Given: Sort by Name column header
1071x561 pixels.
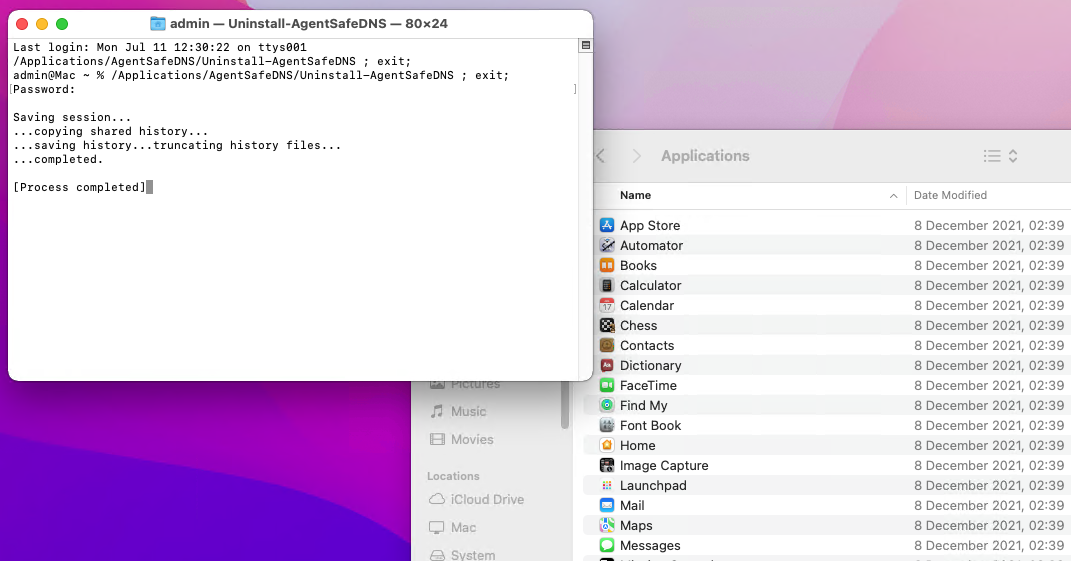Looking at the screenshot, I should coord(635,195).
